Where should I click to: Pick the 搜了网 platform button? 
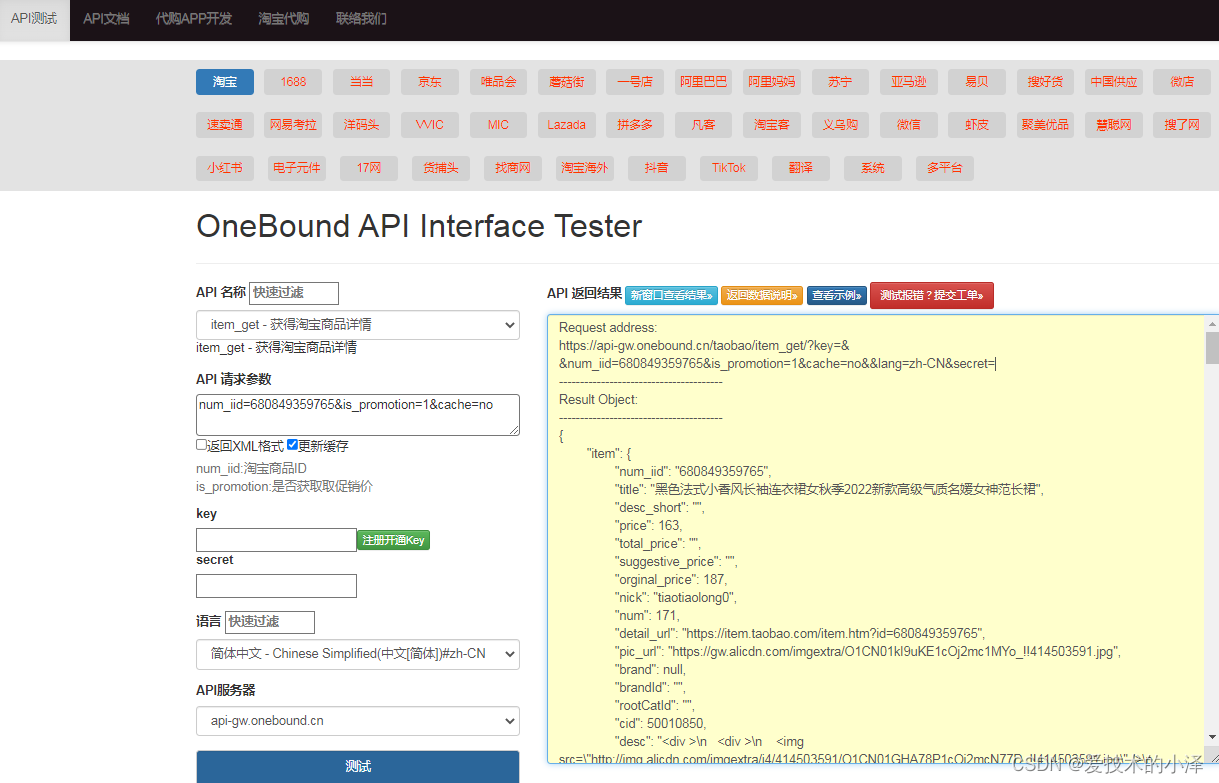pyautogui.click(x=1182, y=125)
